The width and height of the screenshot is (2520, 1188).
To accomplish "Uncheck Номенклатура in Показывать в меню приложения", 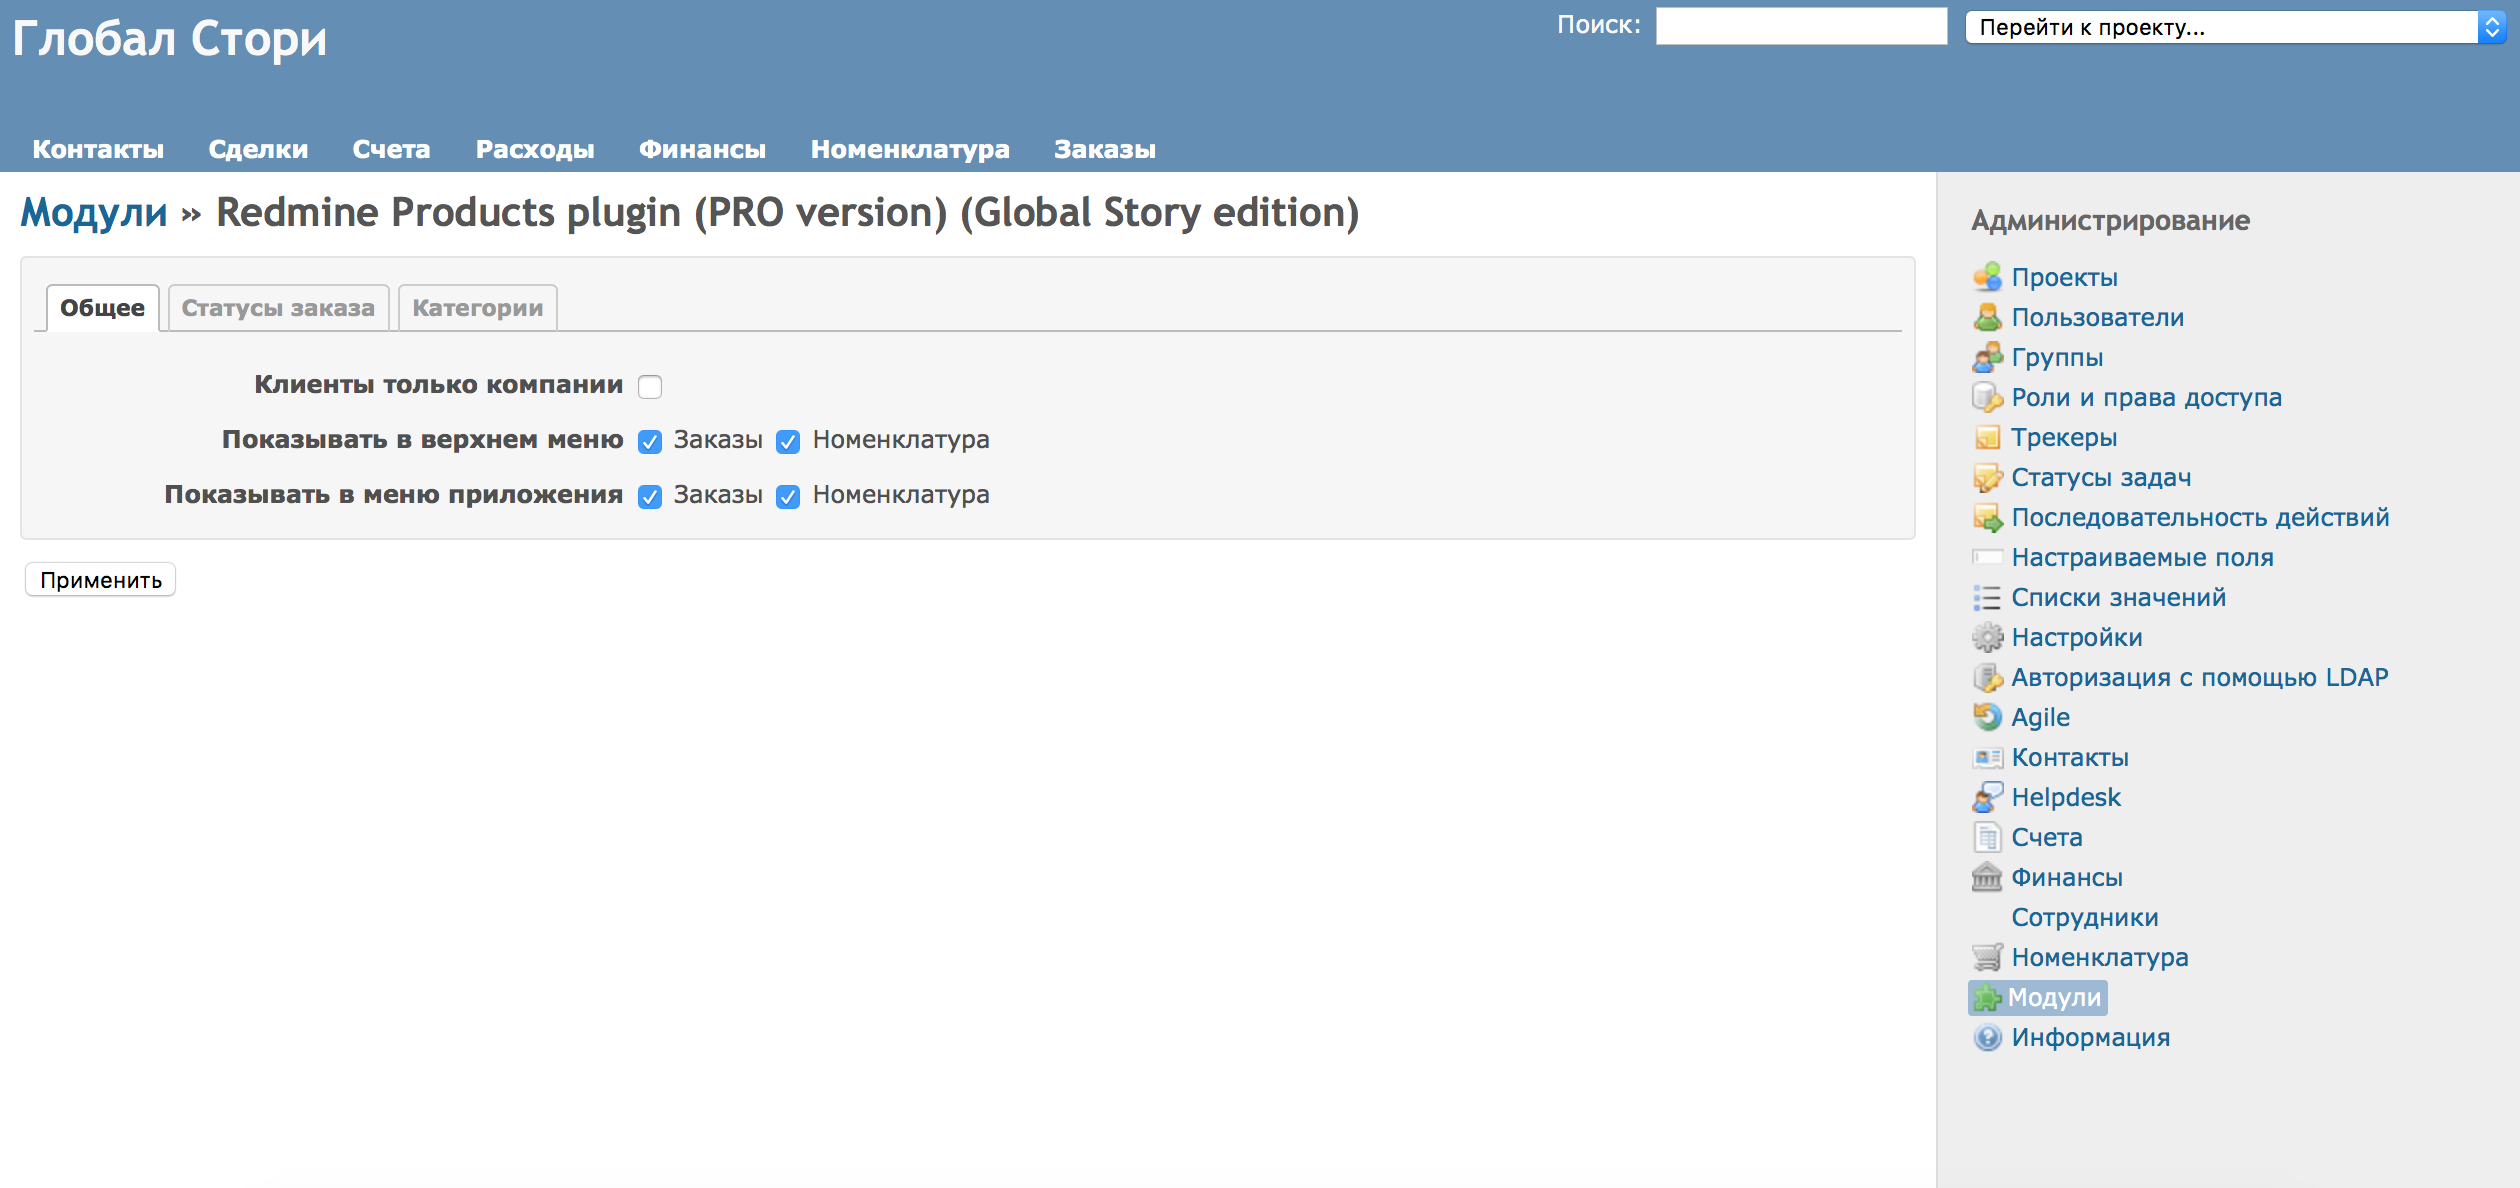I will (788, 496).
